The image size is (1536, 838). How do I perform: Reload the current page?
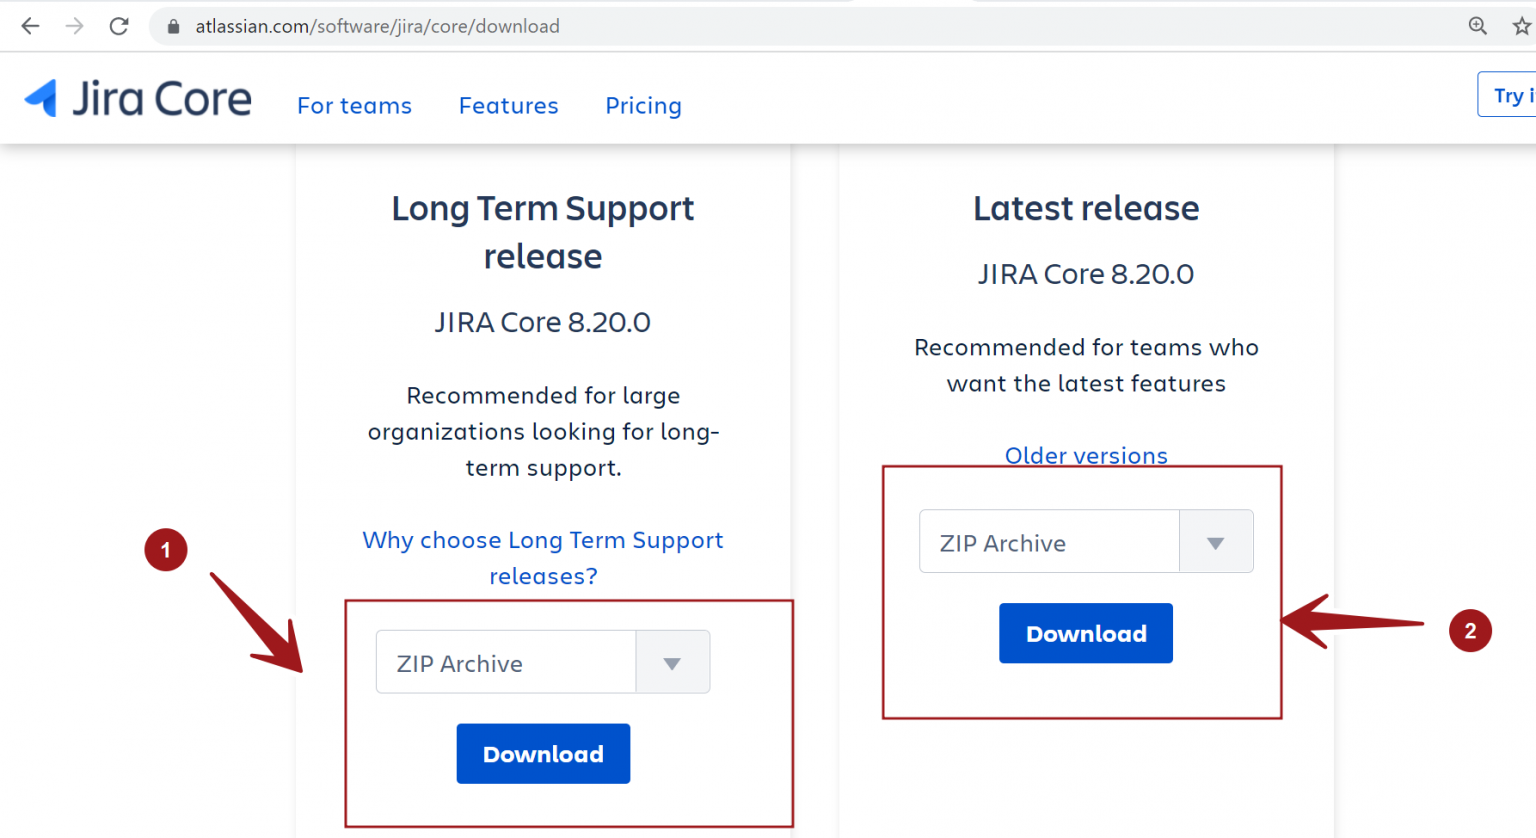click(118, 26)
